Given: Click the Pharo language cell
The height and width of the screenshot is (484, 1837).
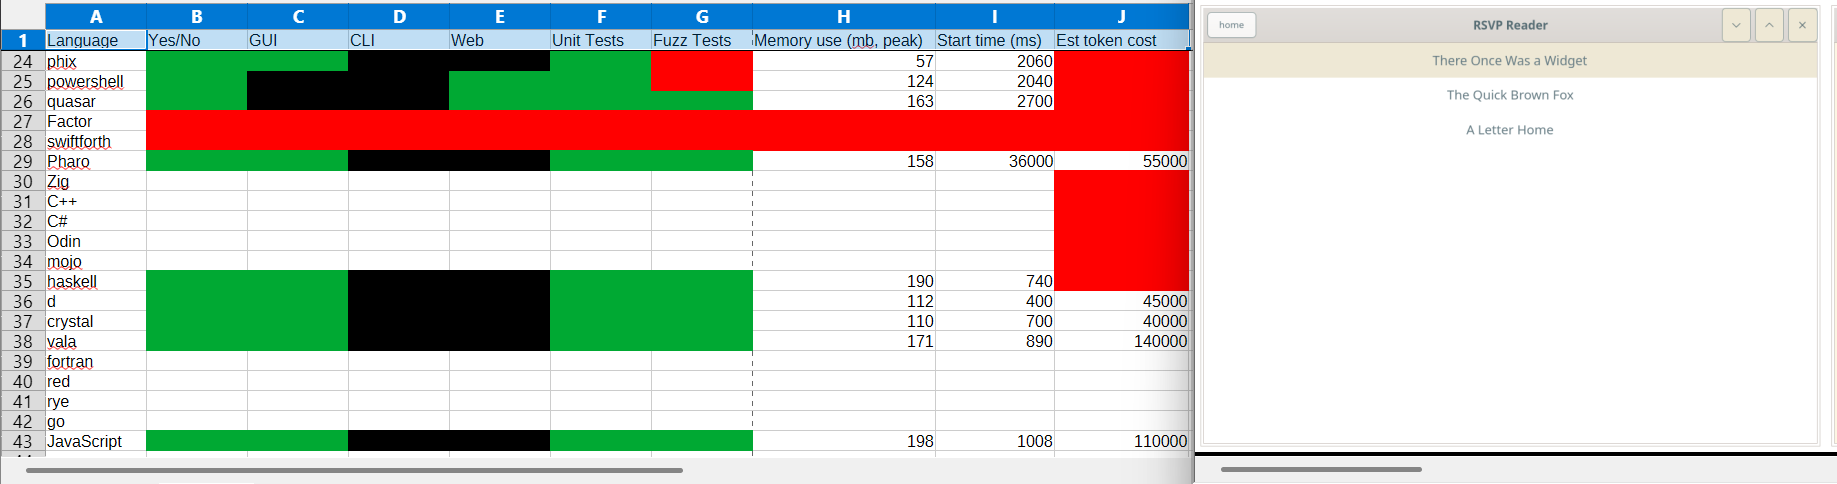Looking at the screenshot, I should coord(96,161).
